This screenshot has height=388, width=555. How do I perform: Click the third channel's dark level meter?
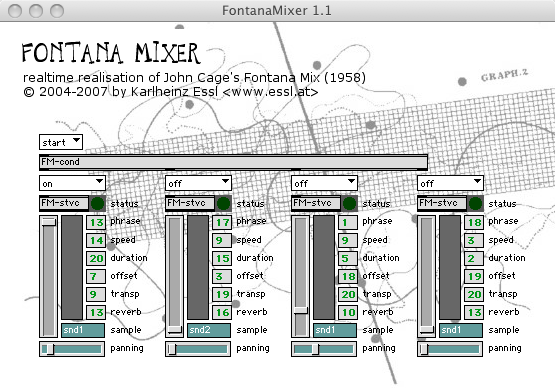tap(324, 267)
